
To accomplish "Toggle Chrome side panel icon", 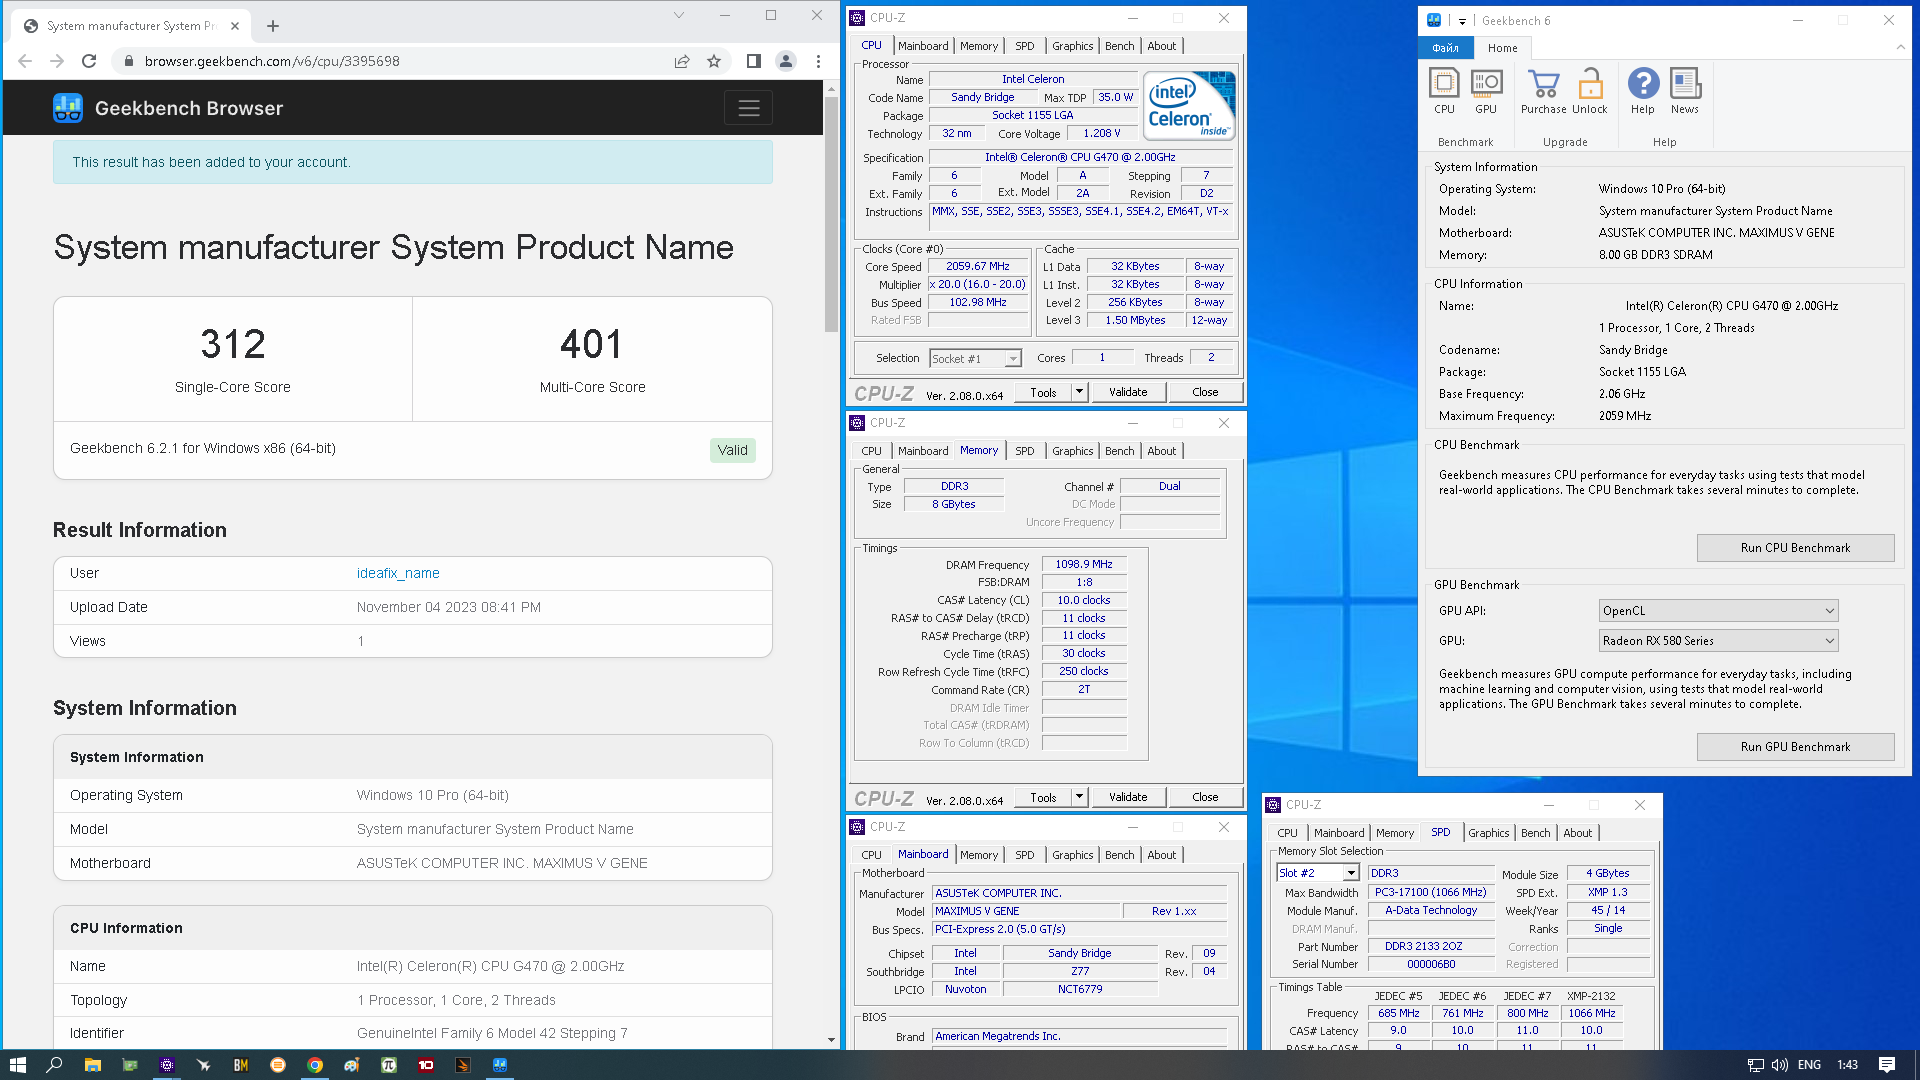I will click(x=754, y=61).
